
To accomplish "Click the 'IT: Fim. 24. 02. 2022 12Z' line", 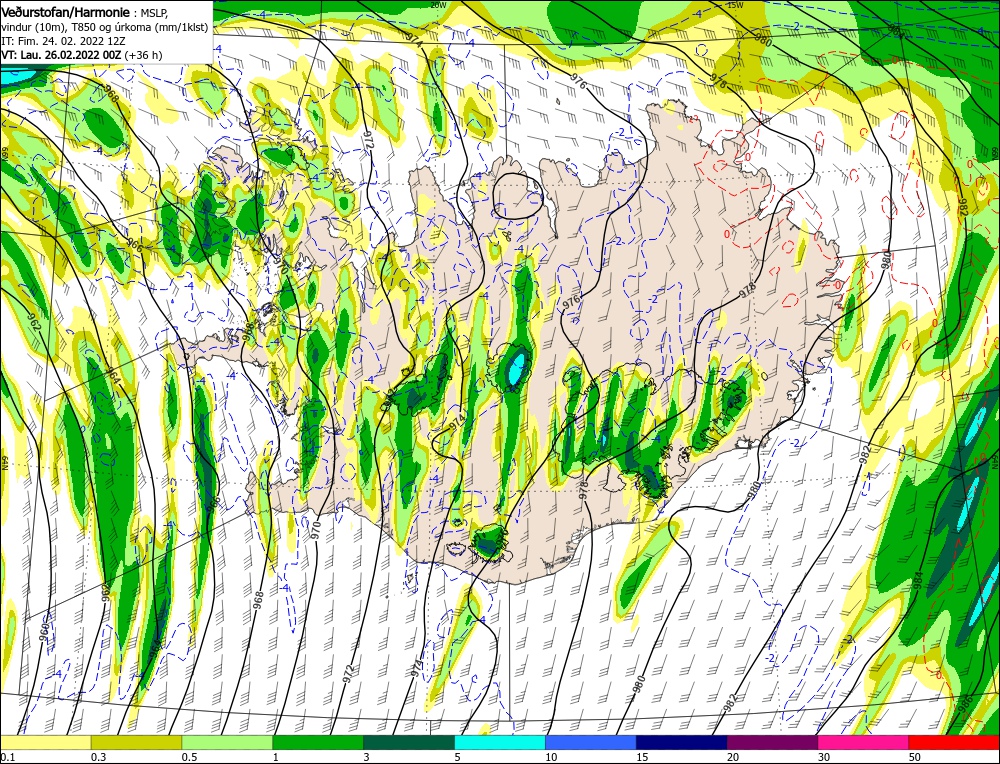I will point(63,41).
